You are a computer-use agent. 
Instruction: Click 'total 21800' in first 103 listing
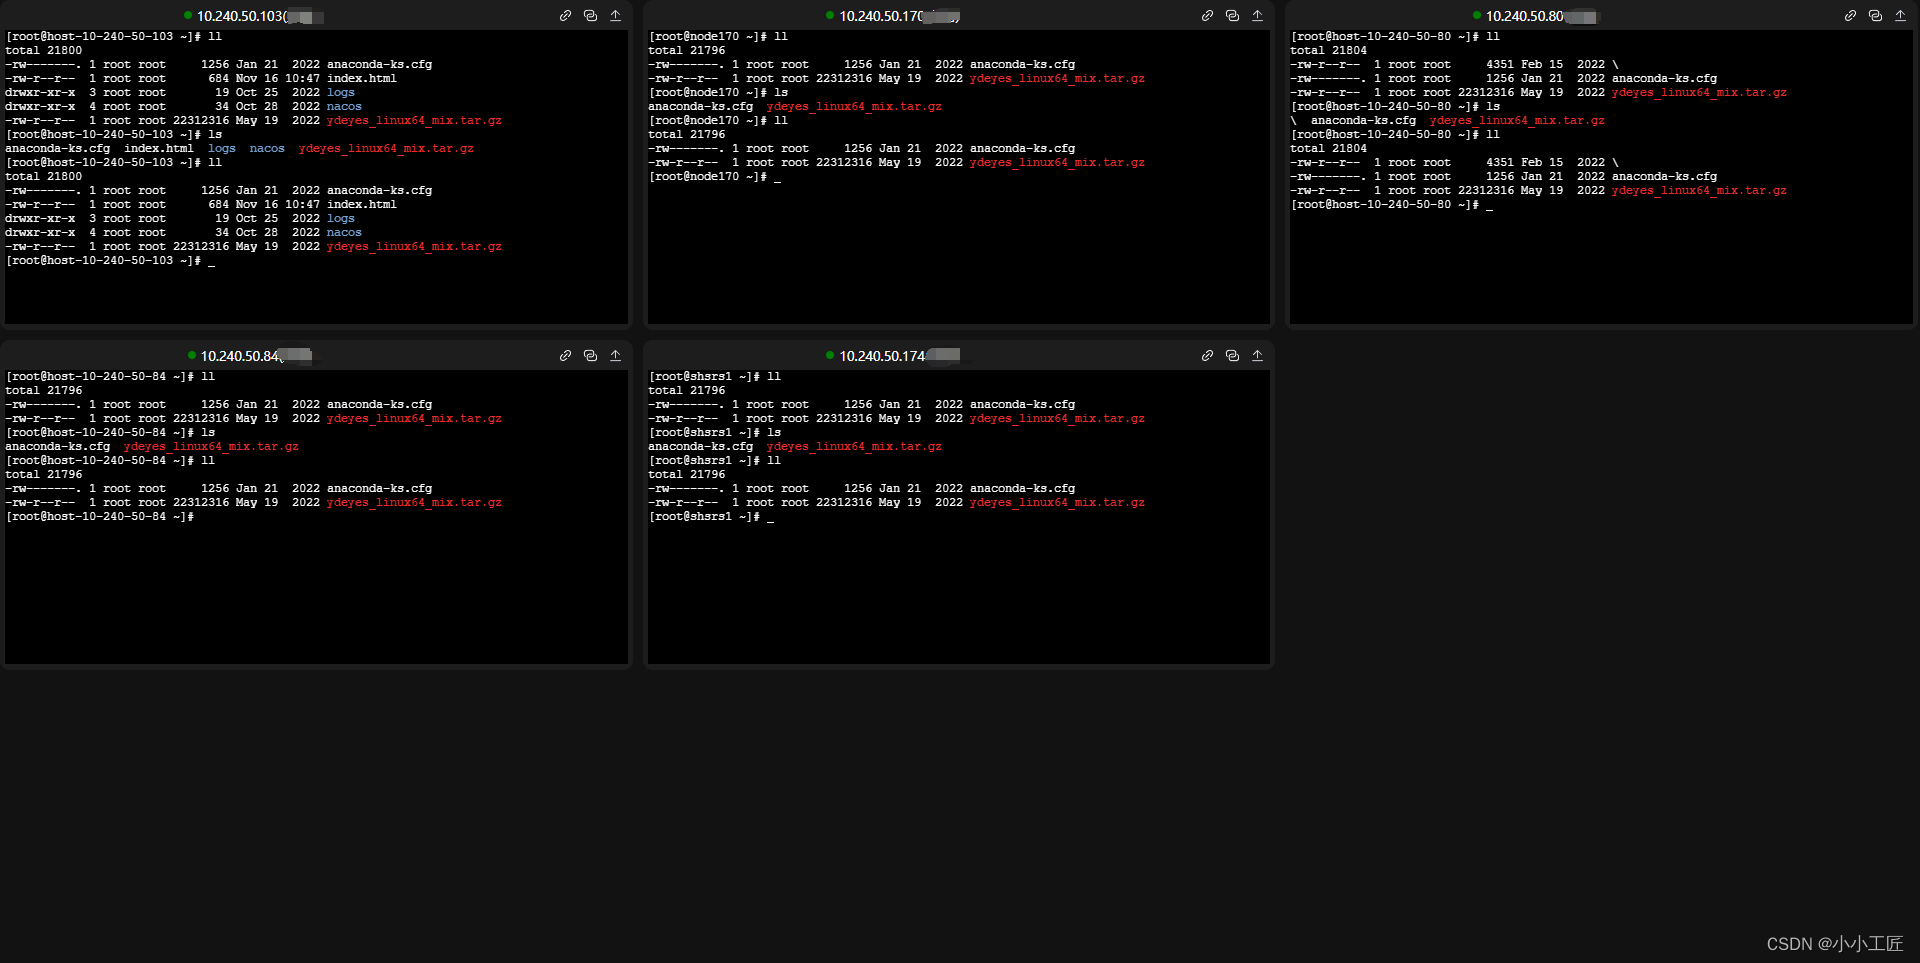(44, 50)
